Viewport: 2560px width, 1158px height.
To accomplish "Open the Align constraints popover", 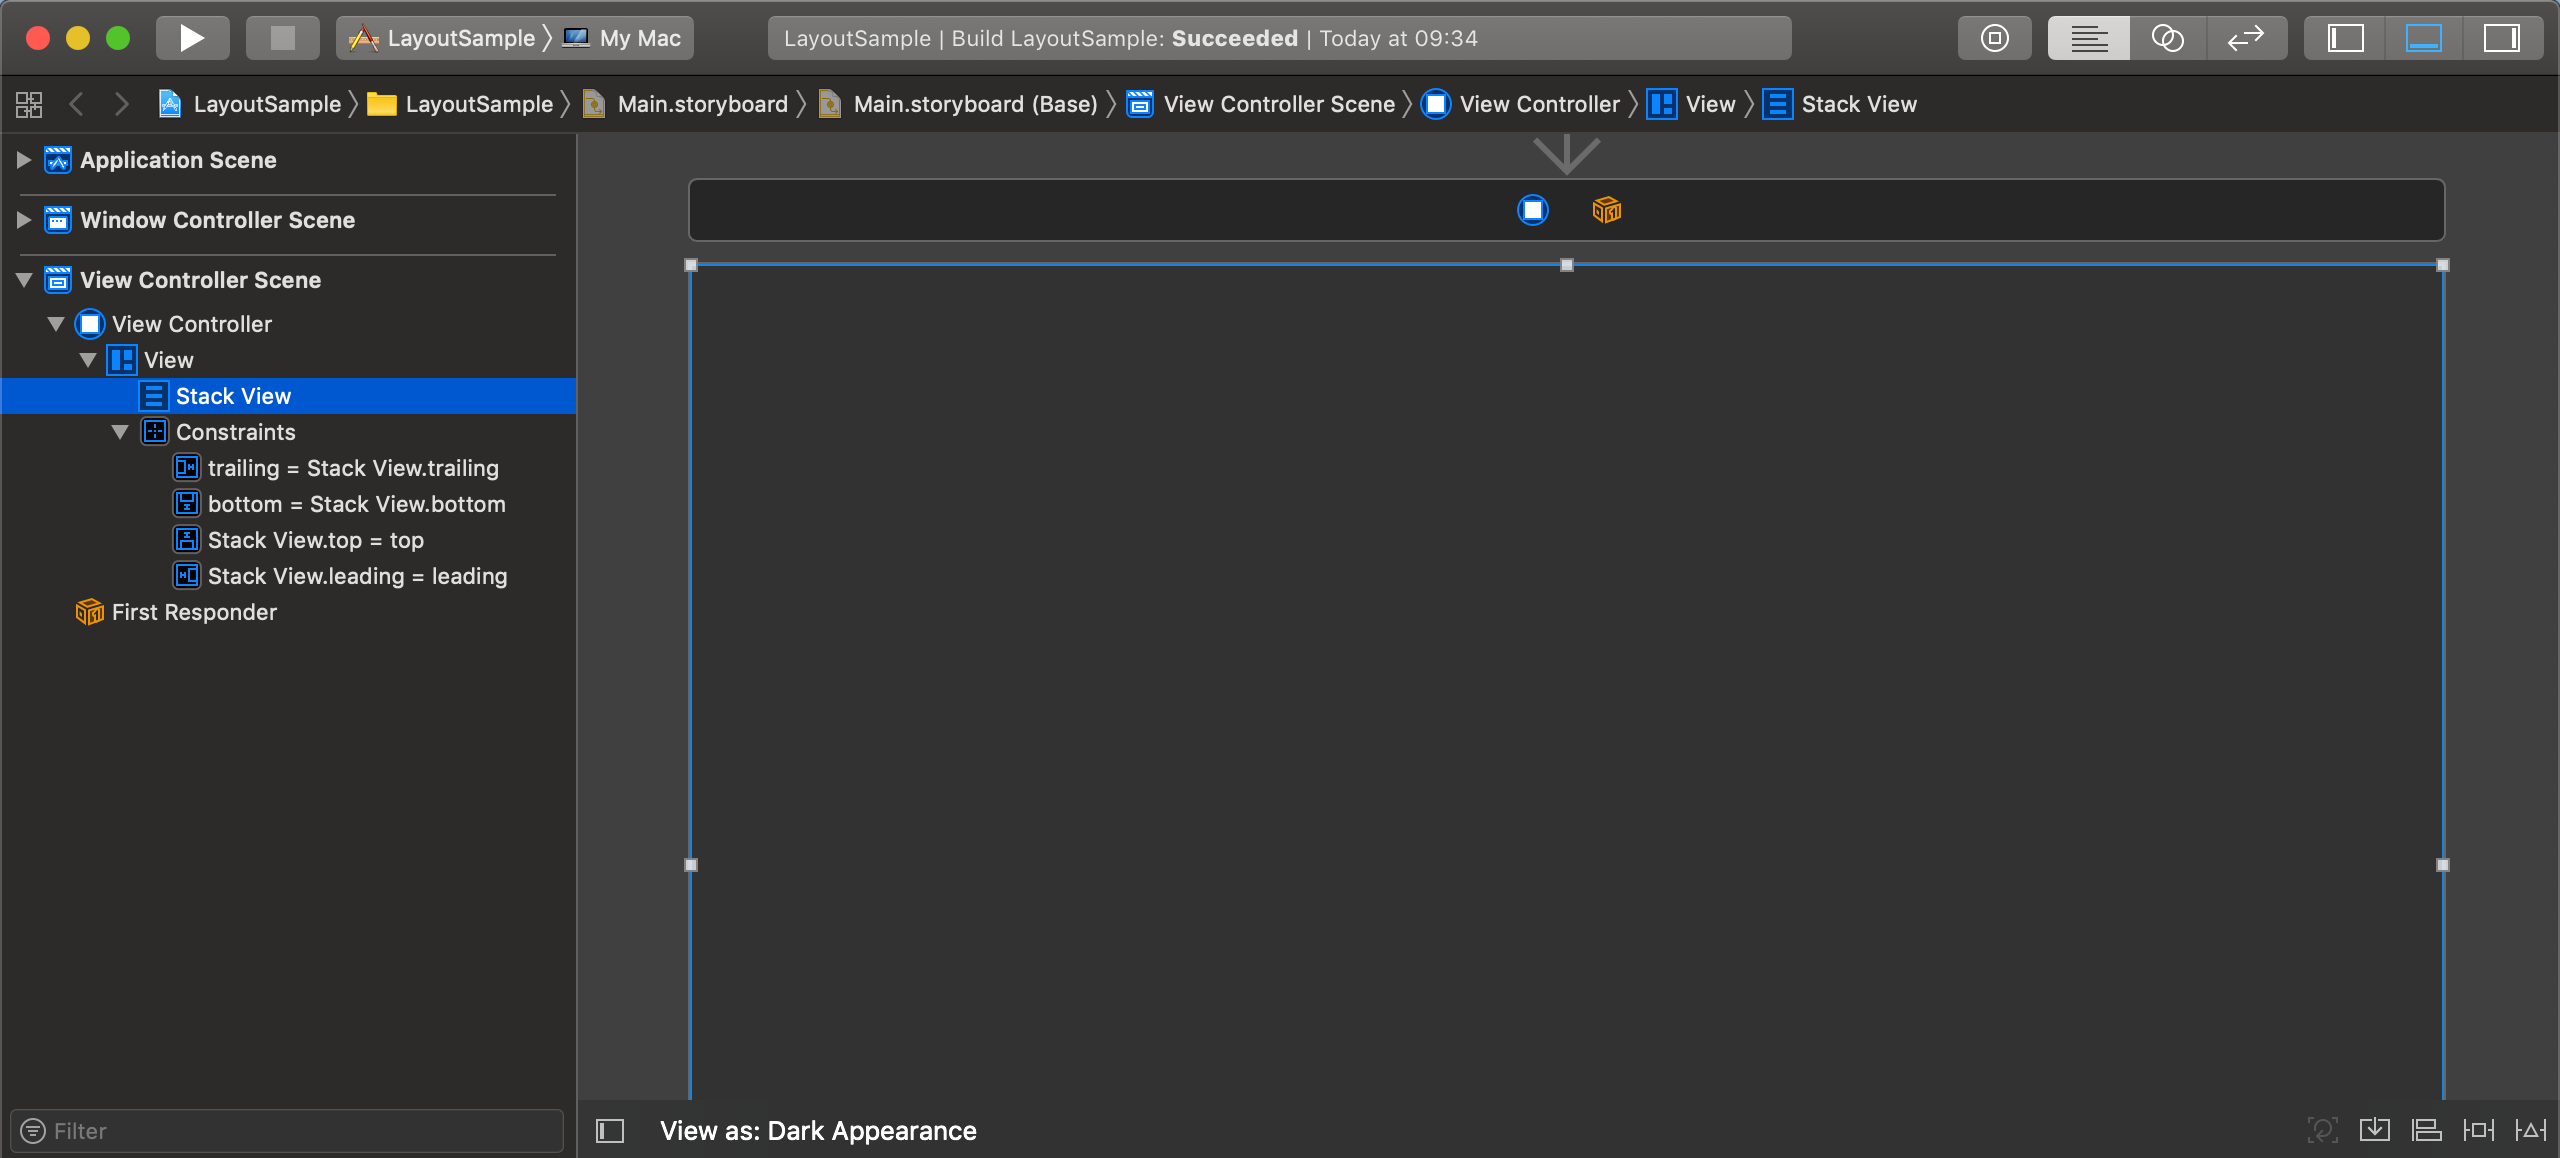I will click(x=2426, y=1130).
